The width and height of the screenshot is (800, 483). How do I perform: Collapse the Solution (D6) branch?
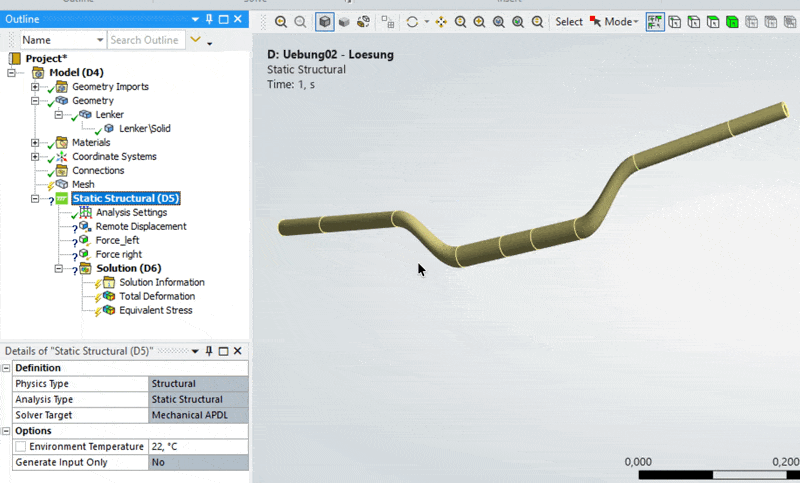[59, 269]
